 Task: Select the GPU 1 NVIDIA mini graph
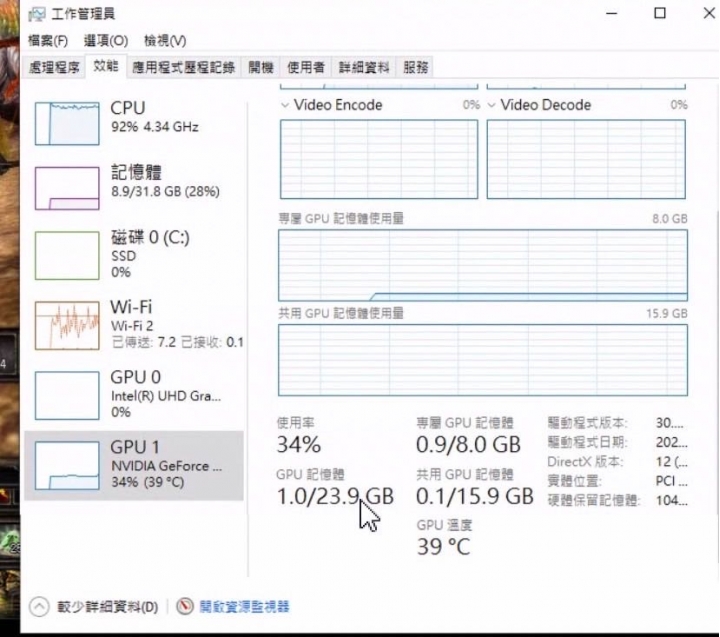67,466
